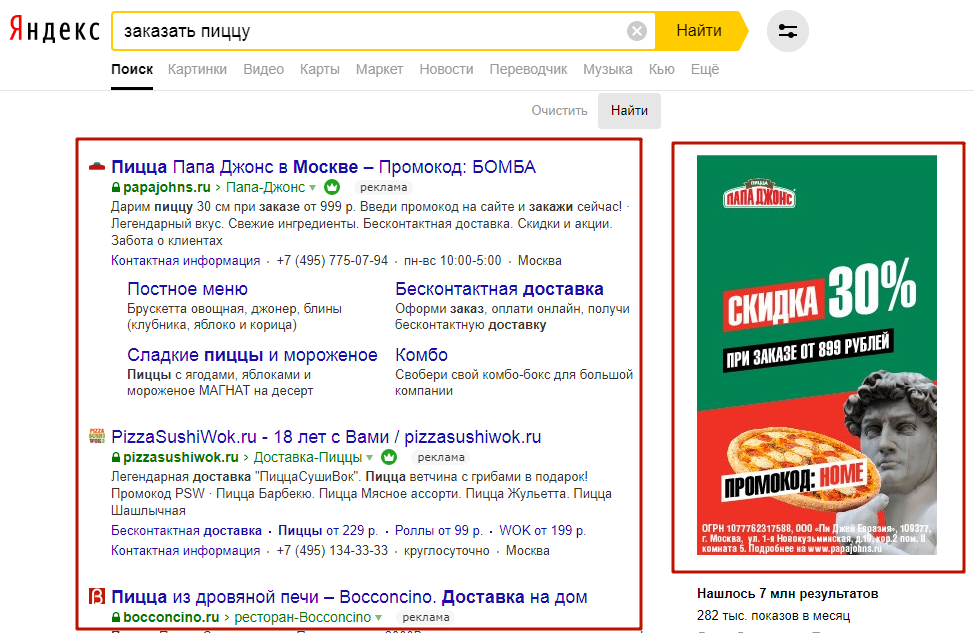The height and width of the screenshot is (633, 974).
Task: Open the Бесконтактная доставка large sitelink
Action: [x=499, y=289]
